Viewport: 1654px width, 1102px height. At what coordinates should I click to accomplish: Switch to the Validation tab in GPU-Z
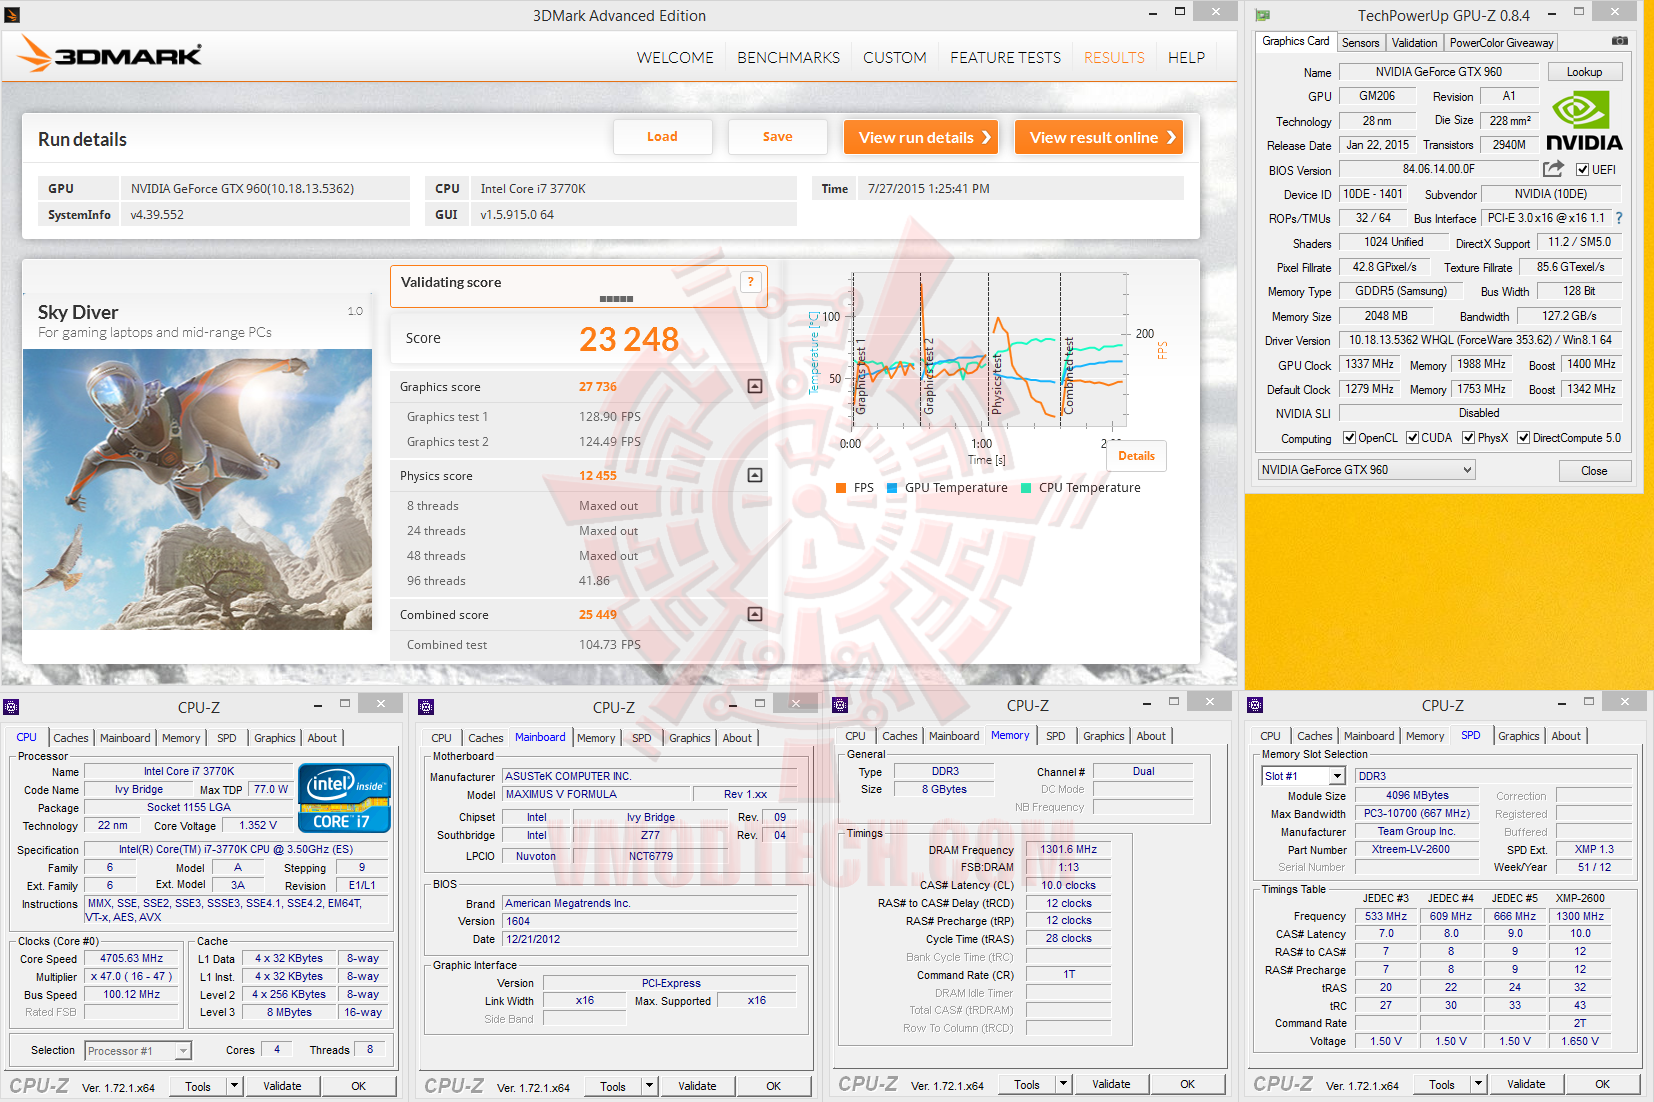(x=1414, y=43)
